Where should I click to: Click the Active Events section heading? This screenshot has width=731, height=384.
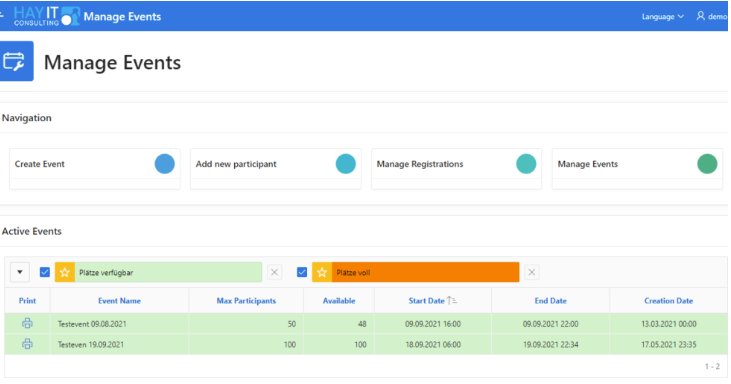(32, 232)
